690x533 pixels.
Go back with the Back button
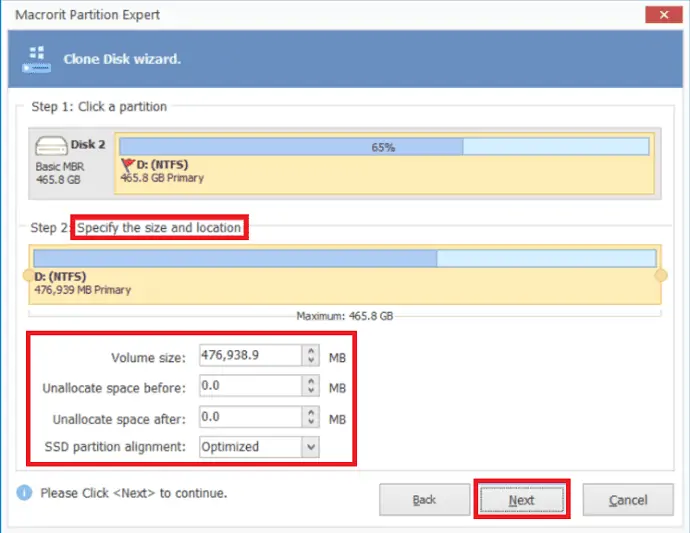pyautogui.click(x=424, y=500)
